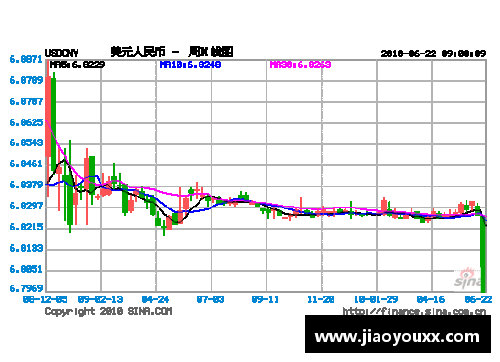
Task: Click the chart timestamp 2010-06-22
Action: coord(408,53)
